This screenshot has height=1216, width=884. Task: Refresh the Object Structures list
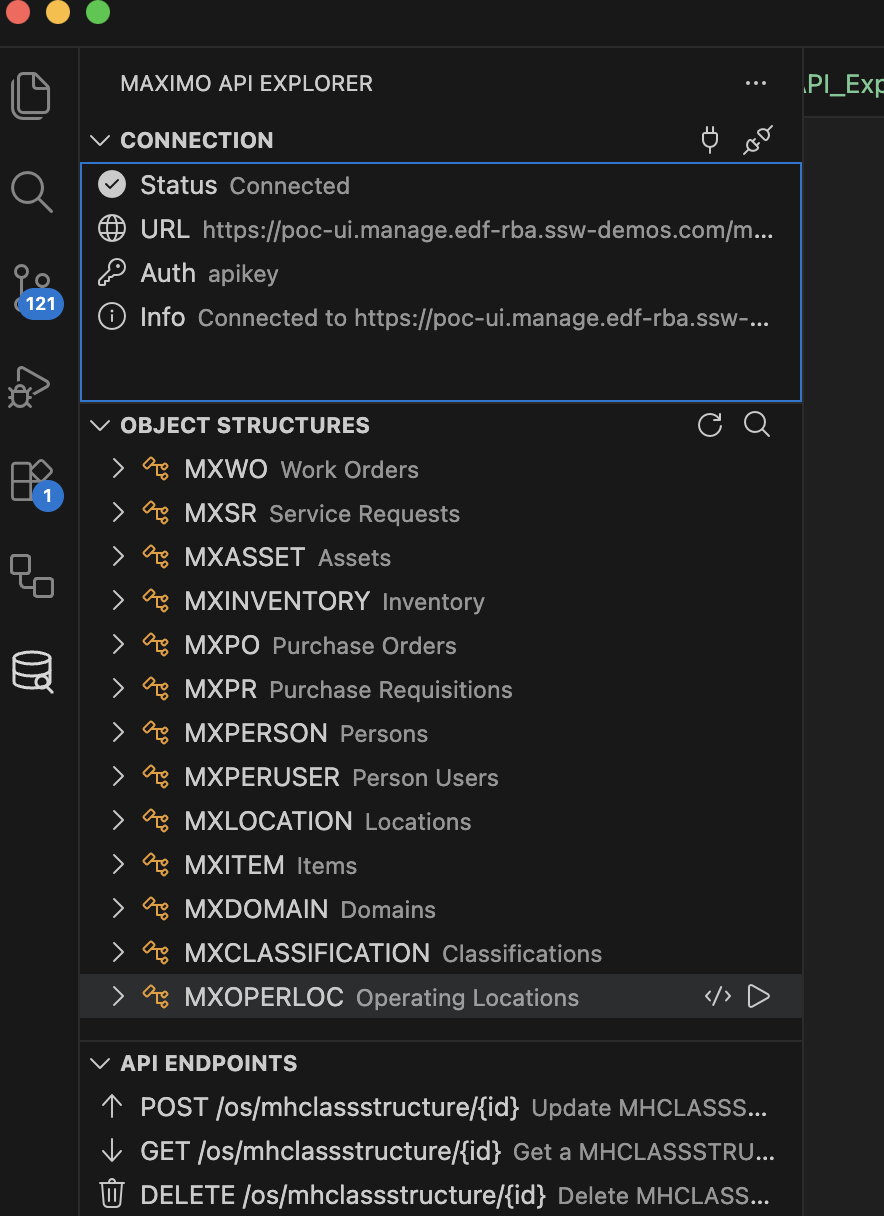710,425
